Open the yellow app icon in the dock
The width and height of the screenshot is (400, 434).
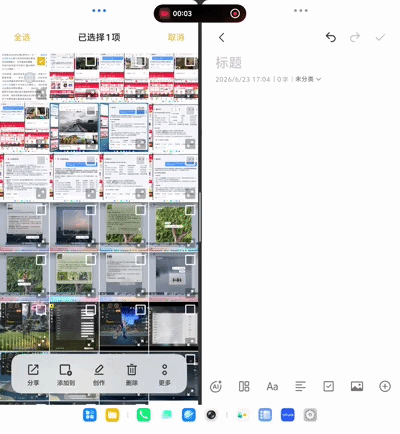pos(112,415)
